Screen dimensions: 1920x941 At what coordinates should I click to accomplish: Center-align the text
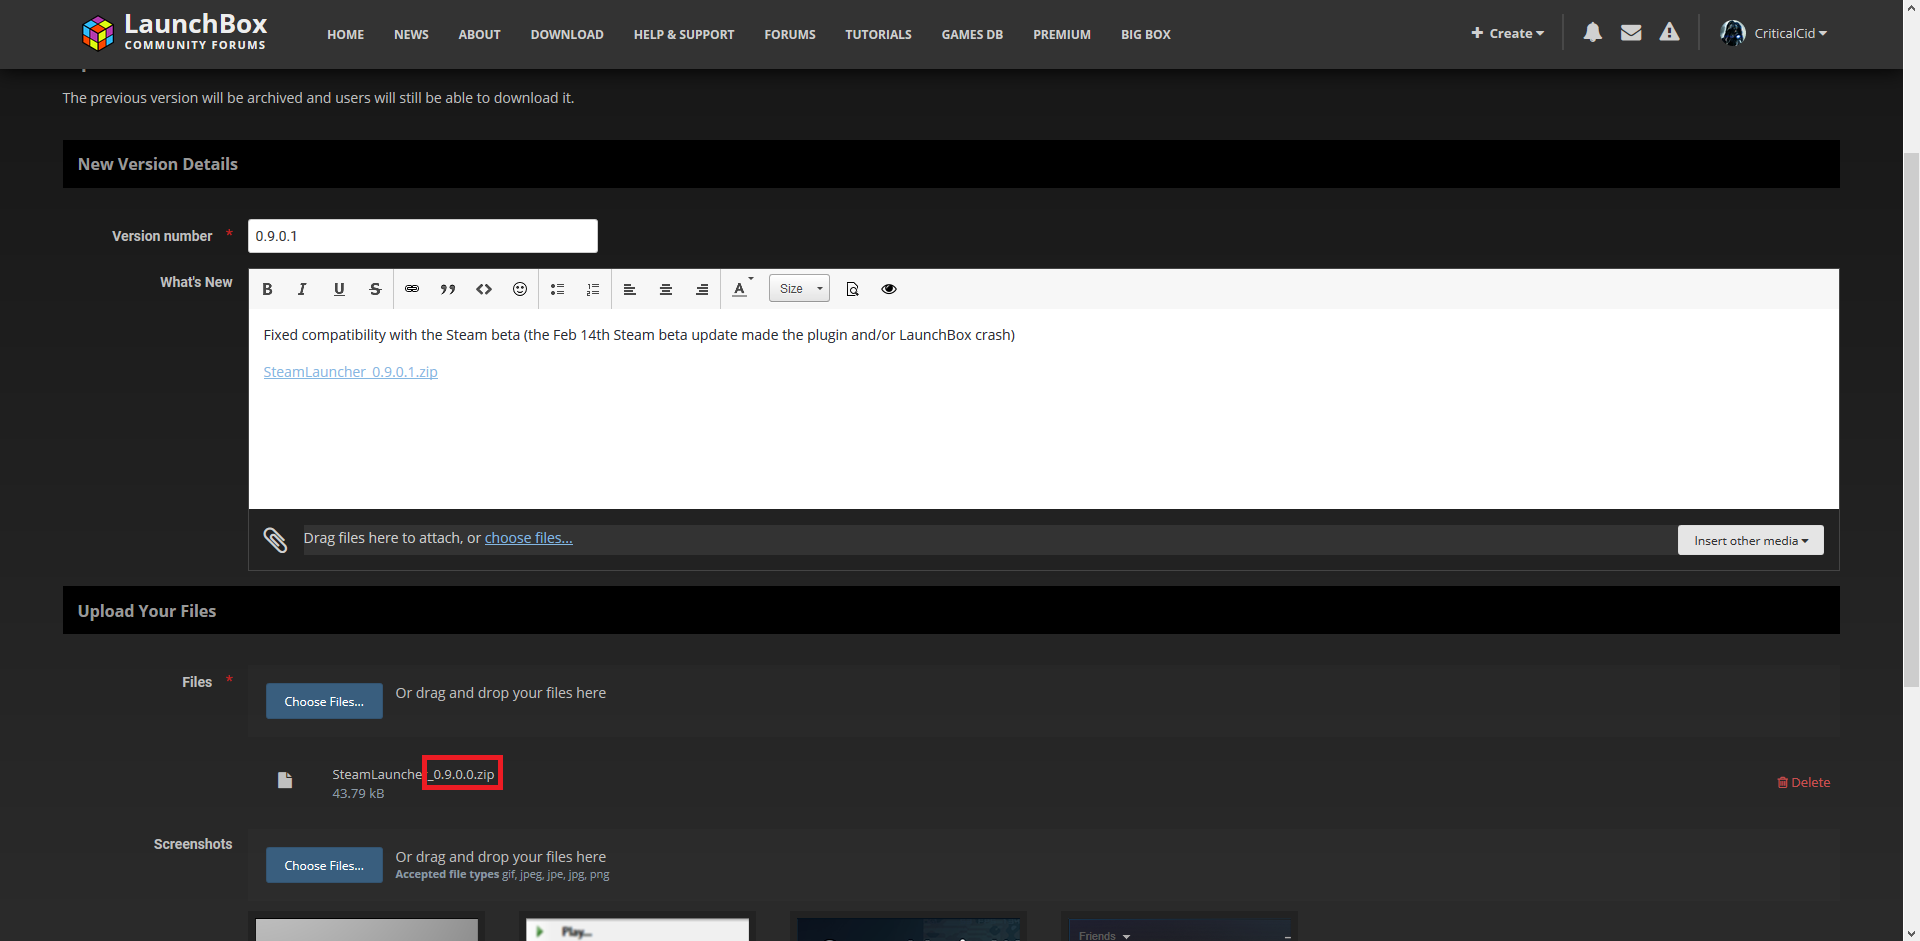[666, 289]
